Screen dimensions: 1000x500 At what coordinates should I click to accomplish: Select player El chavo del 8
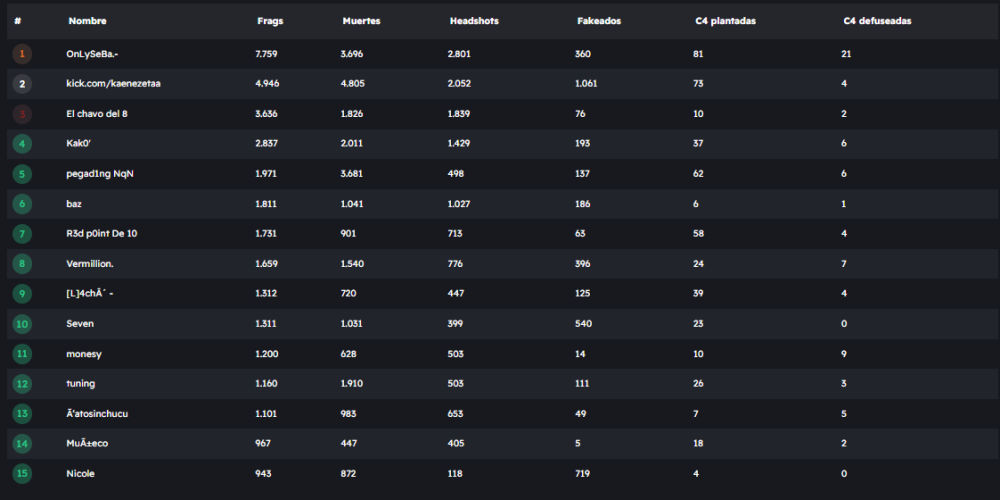pyautogui.click(x=96, y=114)
